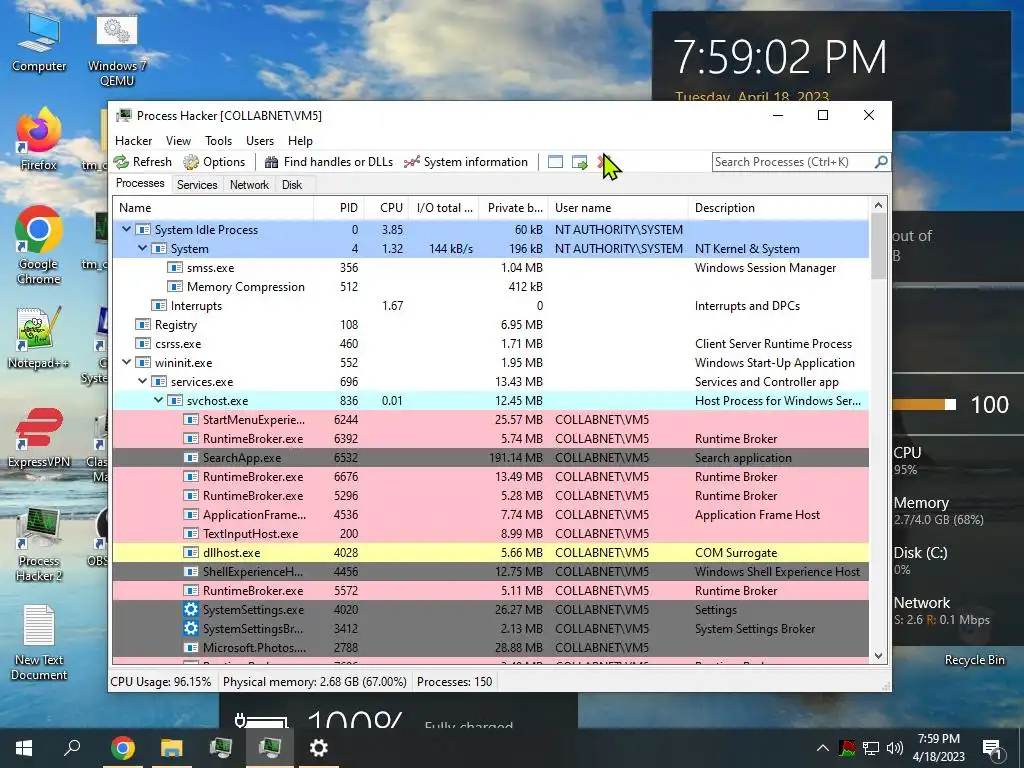Collapse the System Idle Process tree

pyautogui.click(x=127, y=229)
